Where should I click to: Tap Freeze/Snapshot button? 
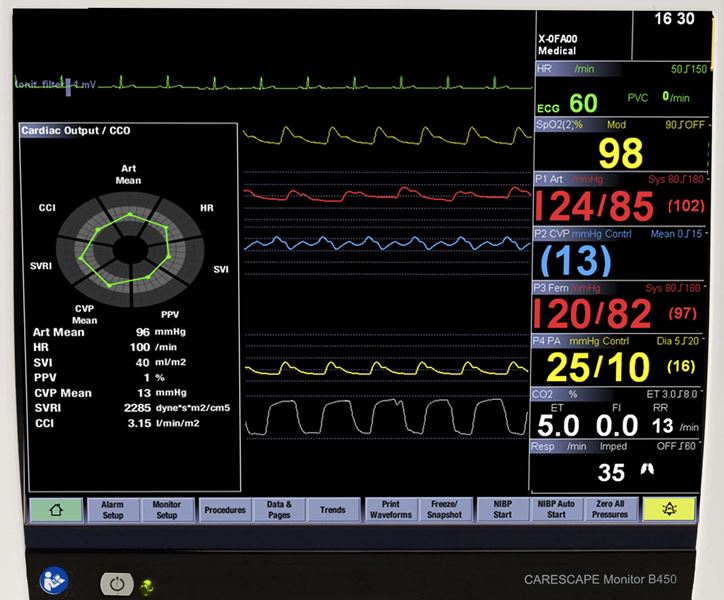[444, 509]
